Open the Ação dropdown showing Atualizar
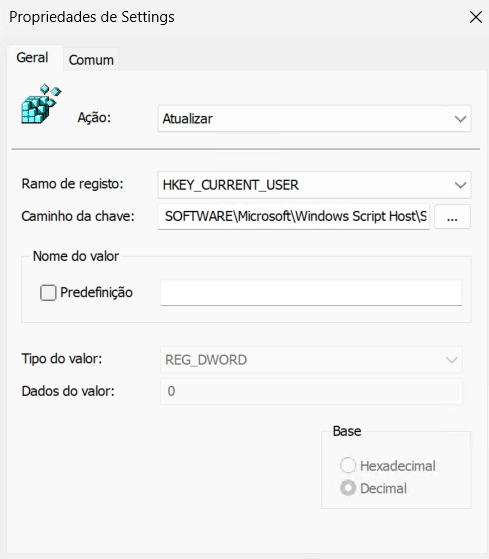The image size is (489, 559). coord(314,119)
